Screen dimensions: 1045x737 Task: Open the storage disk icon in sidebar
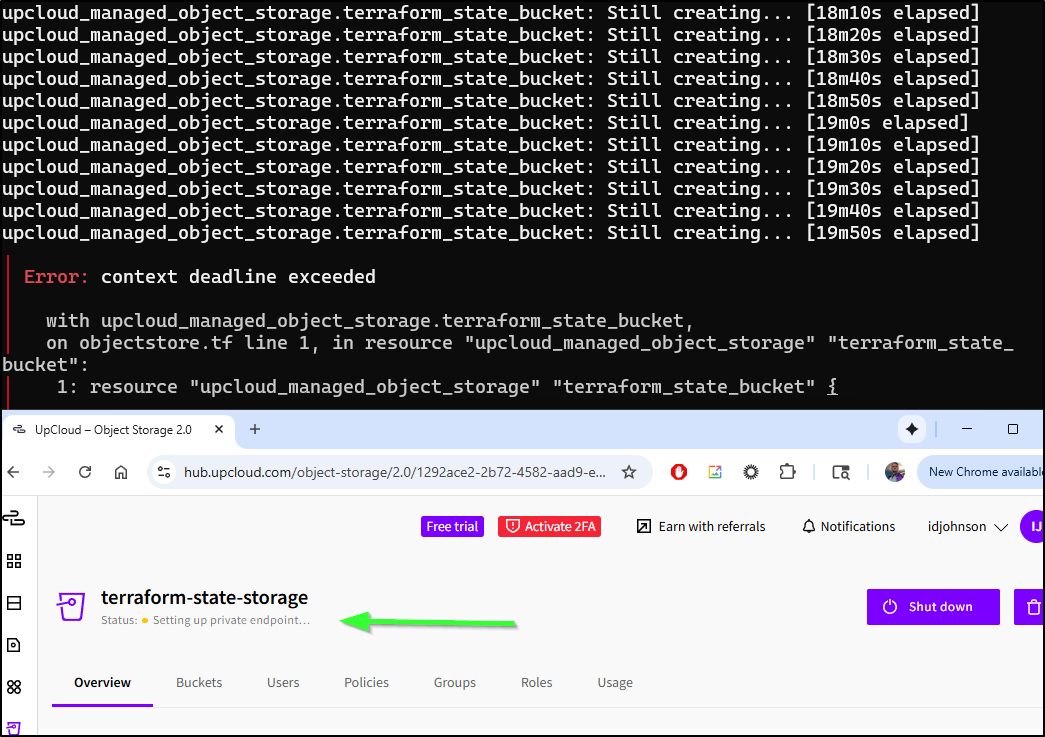[x=14, y=645]
